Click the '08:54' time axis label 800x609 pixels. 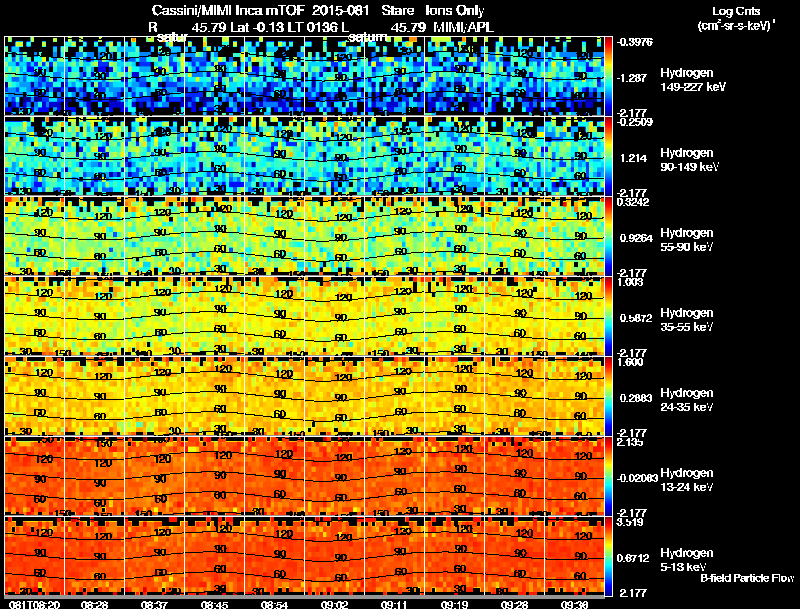[274, 604]
